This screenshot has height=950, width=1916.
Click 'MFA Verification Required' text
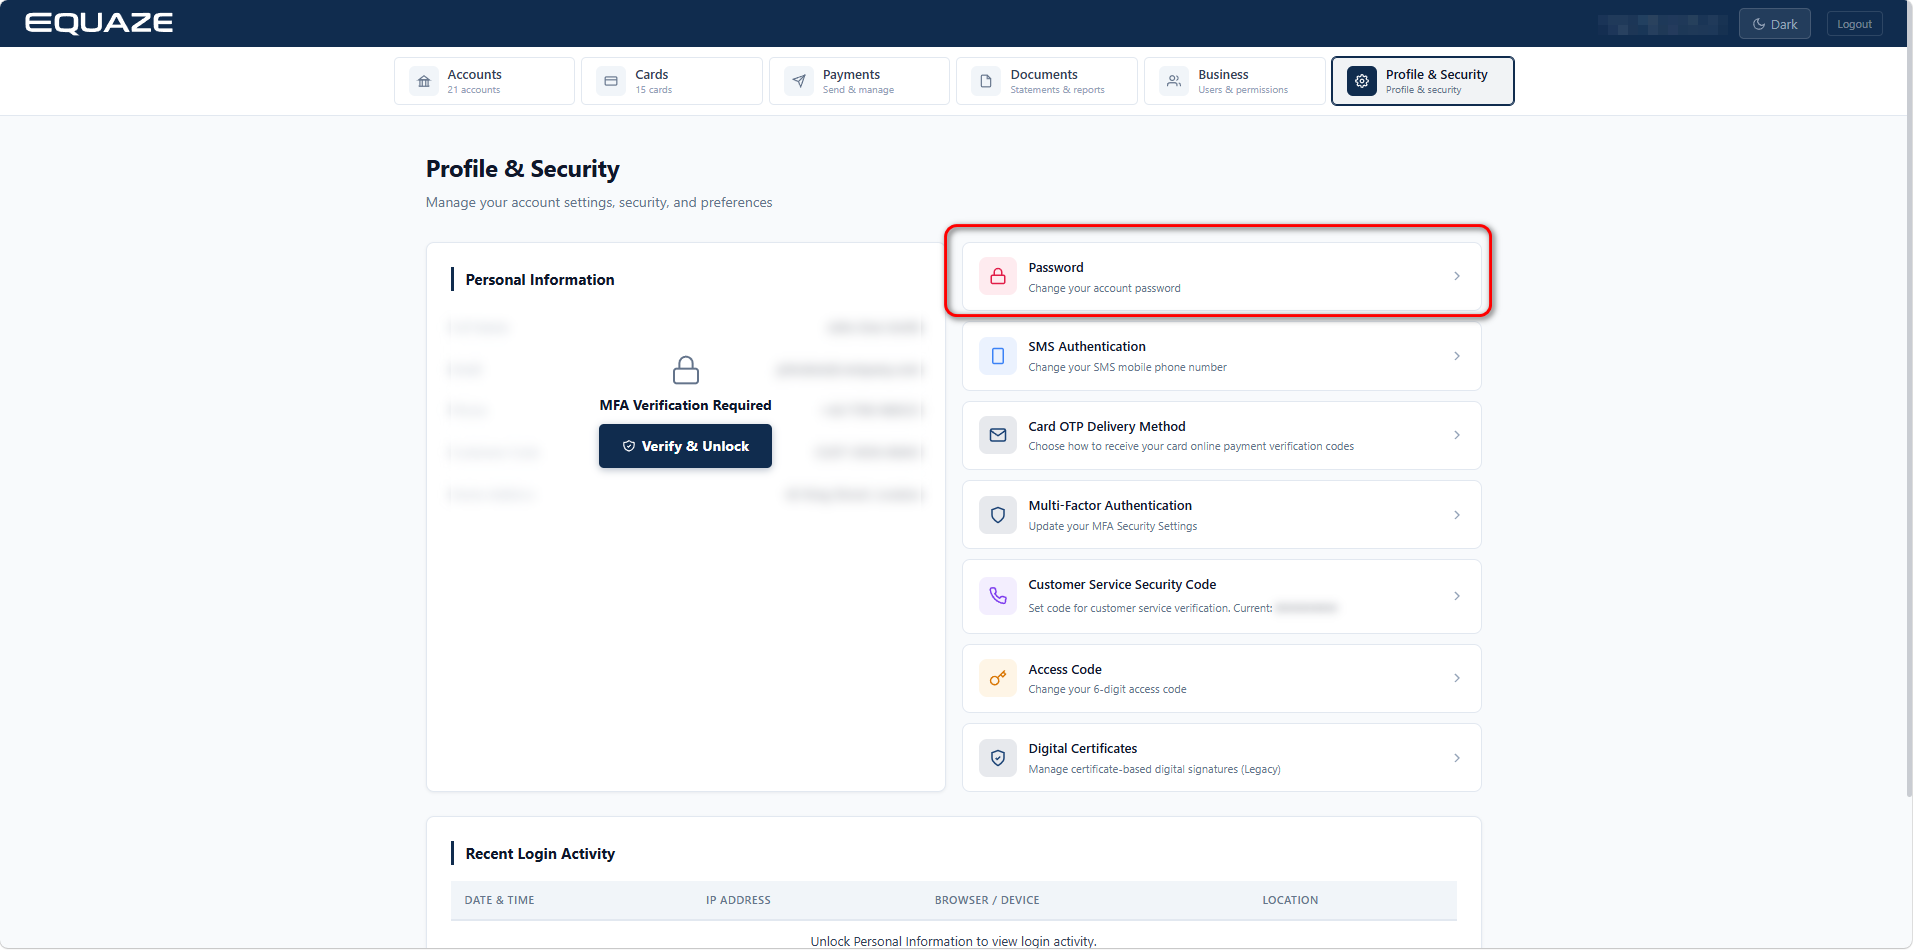pyautogui.click(x=686, y=405)
